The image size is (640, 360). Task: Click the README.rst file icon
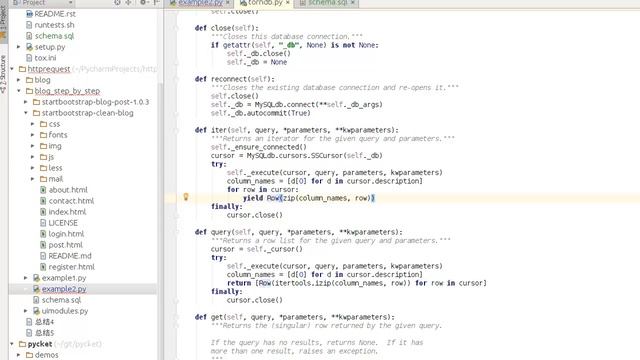point(29,14)
